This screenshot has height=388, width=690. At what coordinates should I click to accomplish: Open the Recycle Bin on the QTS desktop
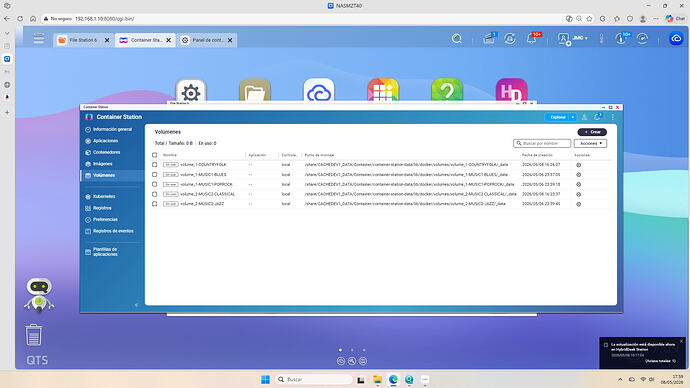pyautogui.click(x=33, y=335)
